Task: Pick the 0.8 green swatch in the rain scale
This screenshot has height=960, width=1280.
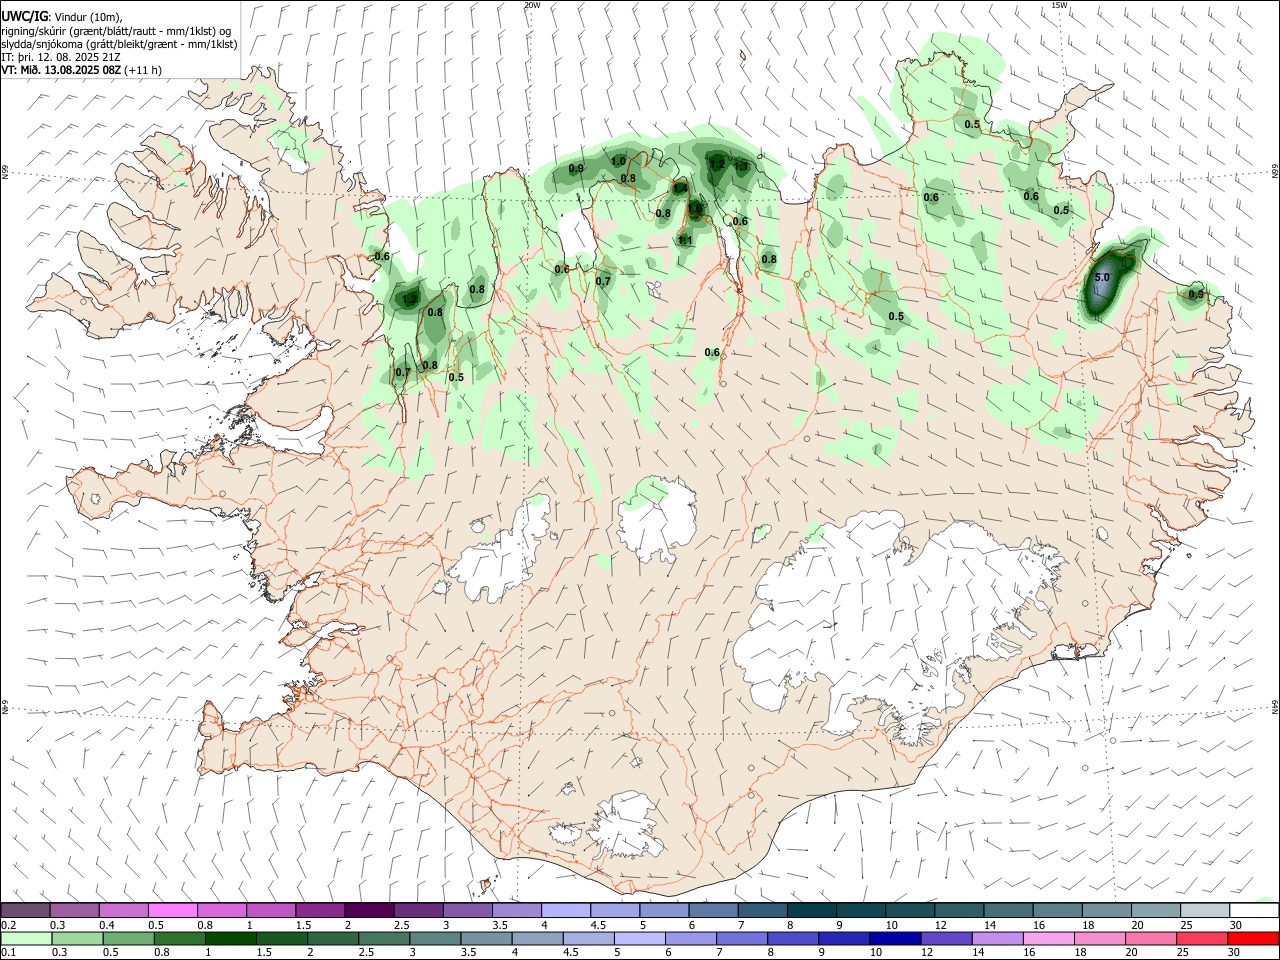Action: pyautogui.click(x=179, y=938)
